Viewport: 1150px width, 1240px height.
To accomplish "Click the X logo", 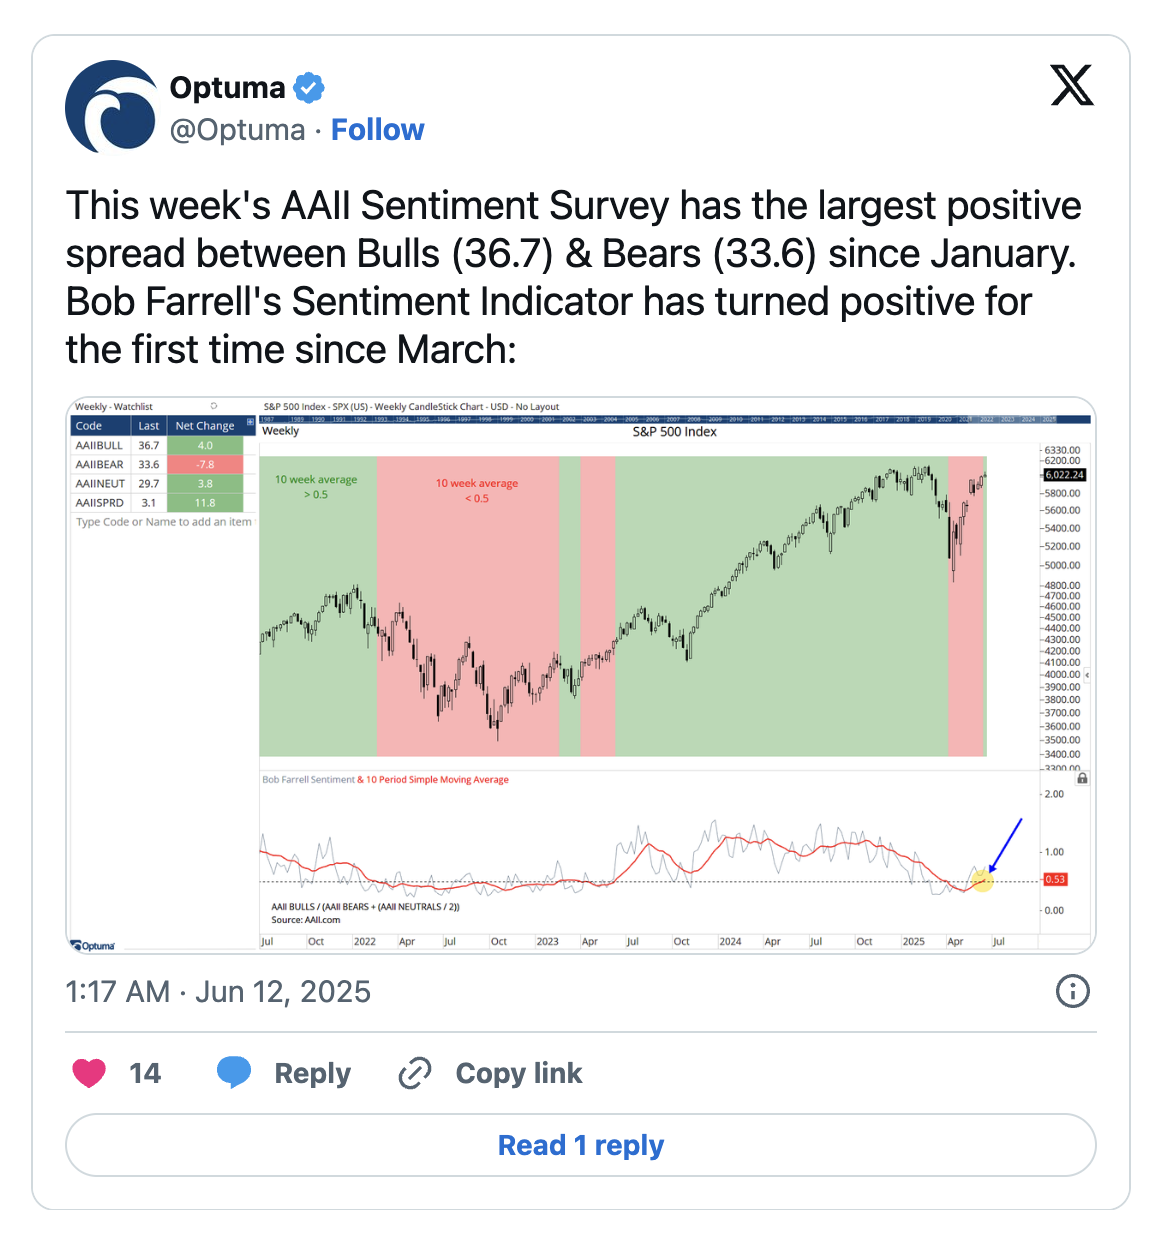I will pos(1071,86).
